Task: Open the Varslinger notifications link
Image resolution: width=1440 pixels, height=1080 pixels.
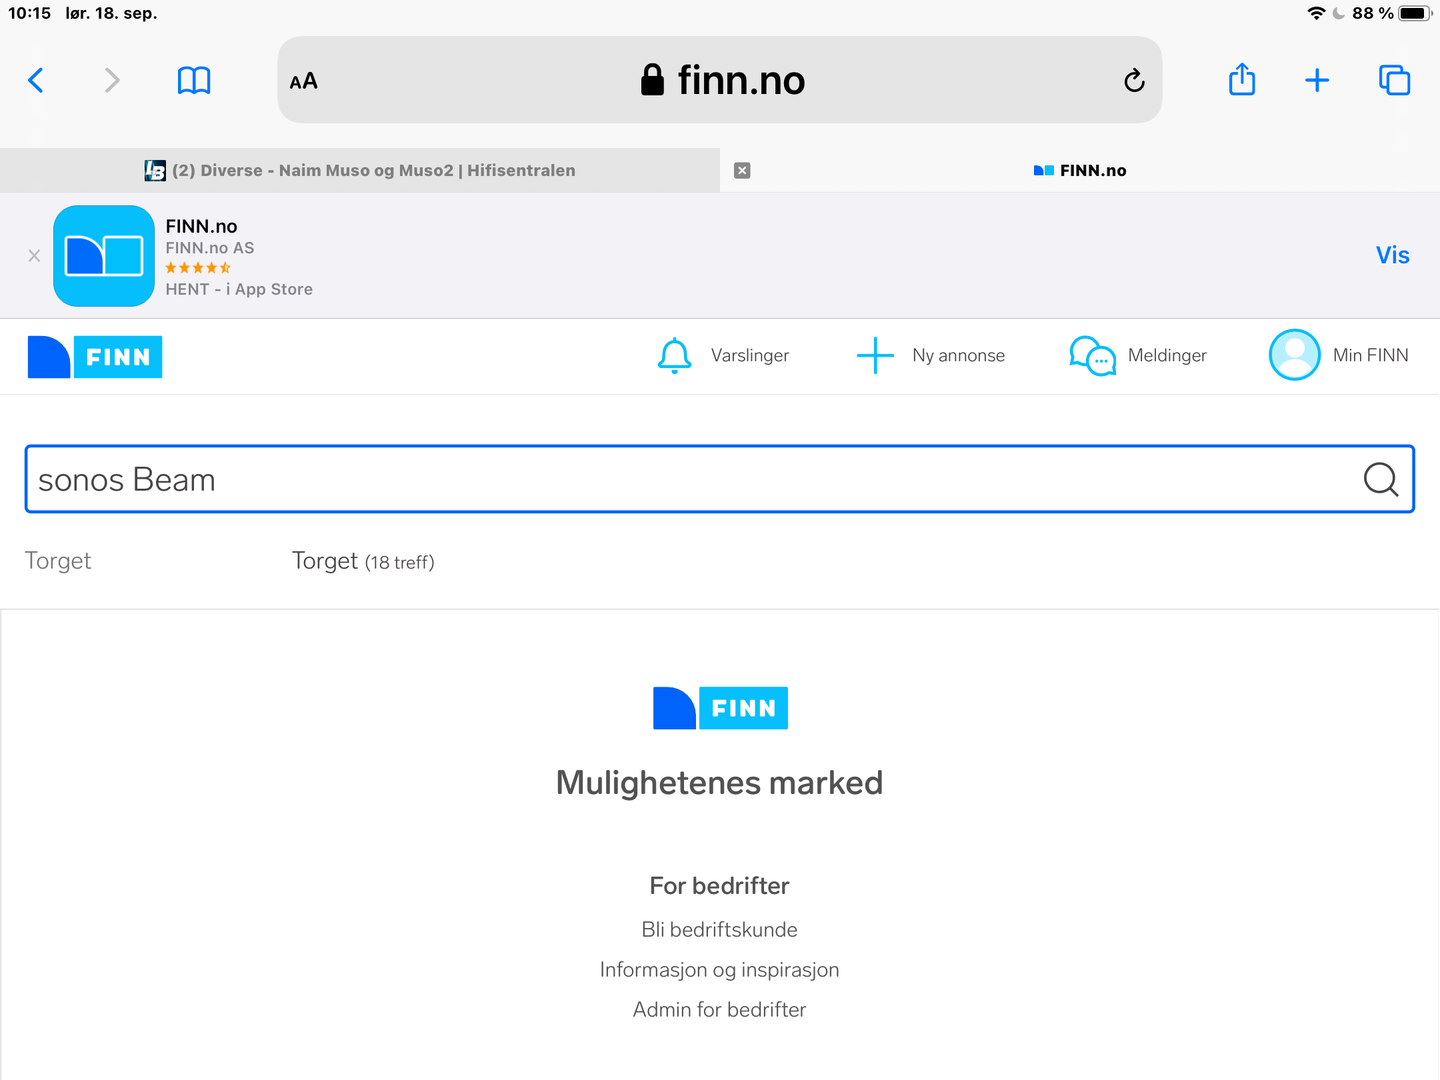Action: 750,355
